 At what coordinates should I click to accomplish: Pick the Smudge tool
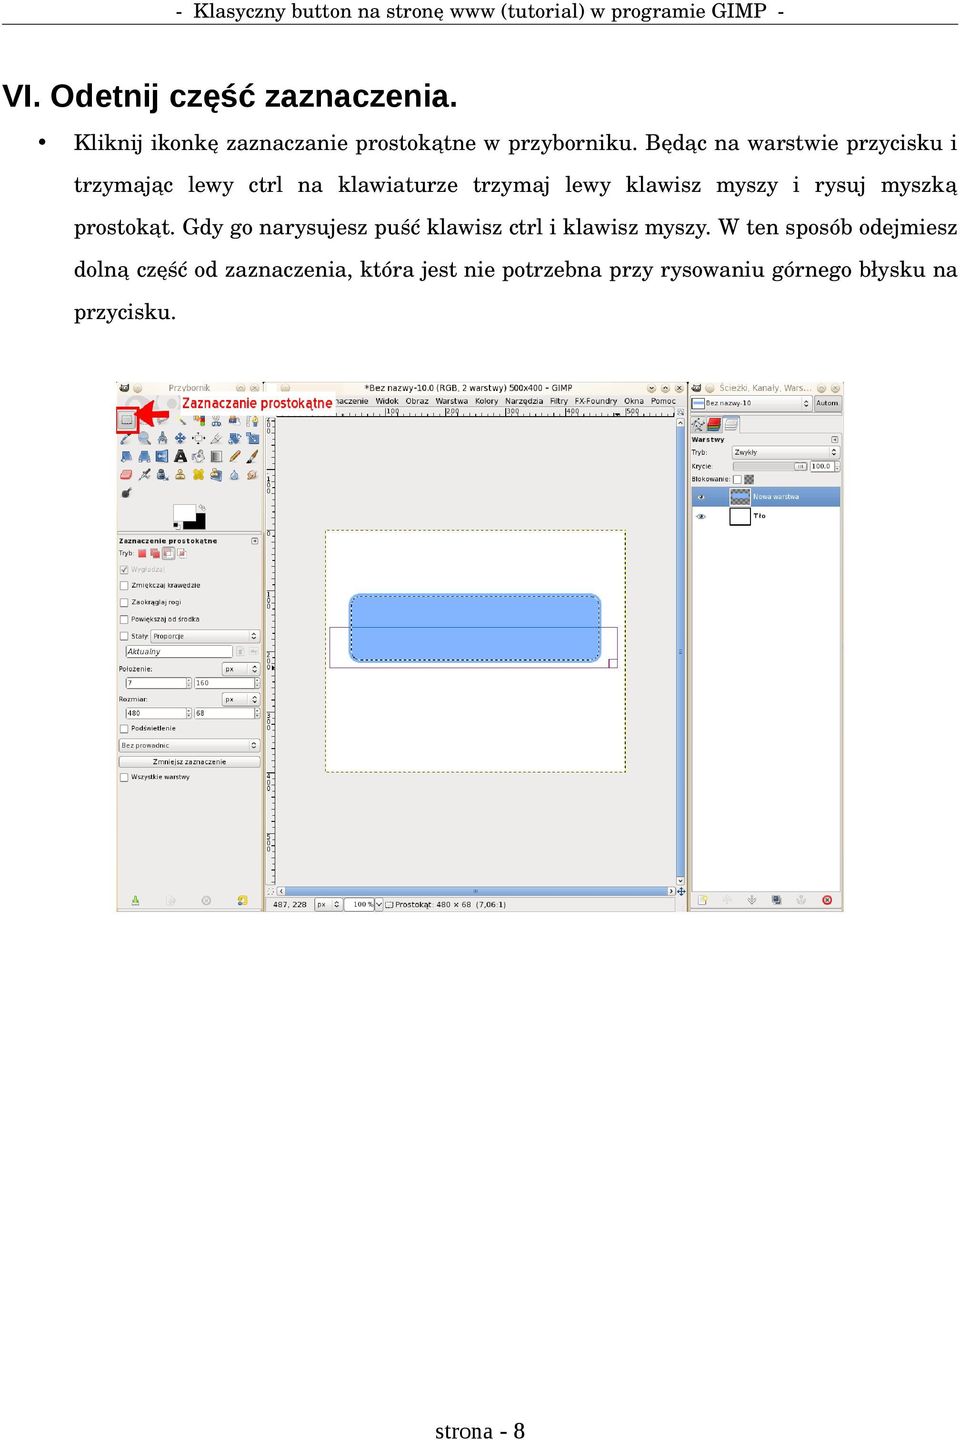pos(252,475)
